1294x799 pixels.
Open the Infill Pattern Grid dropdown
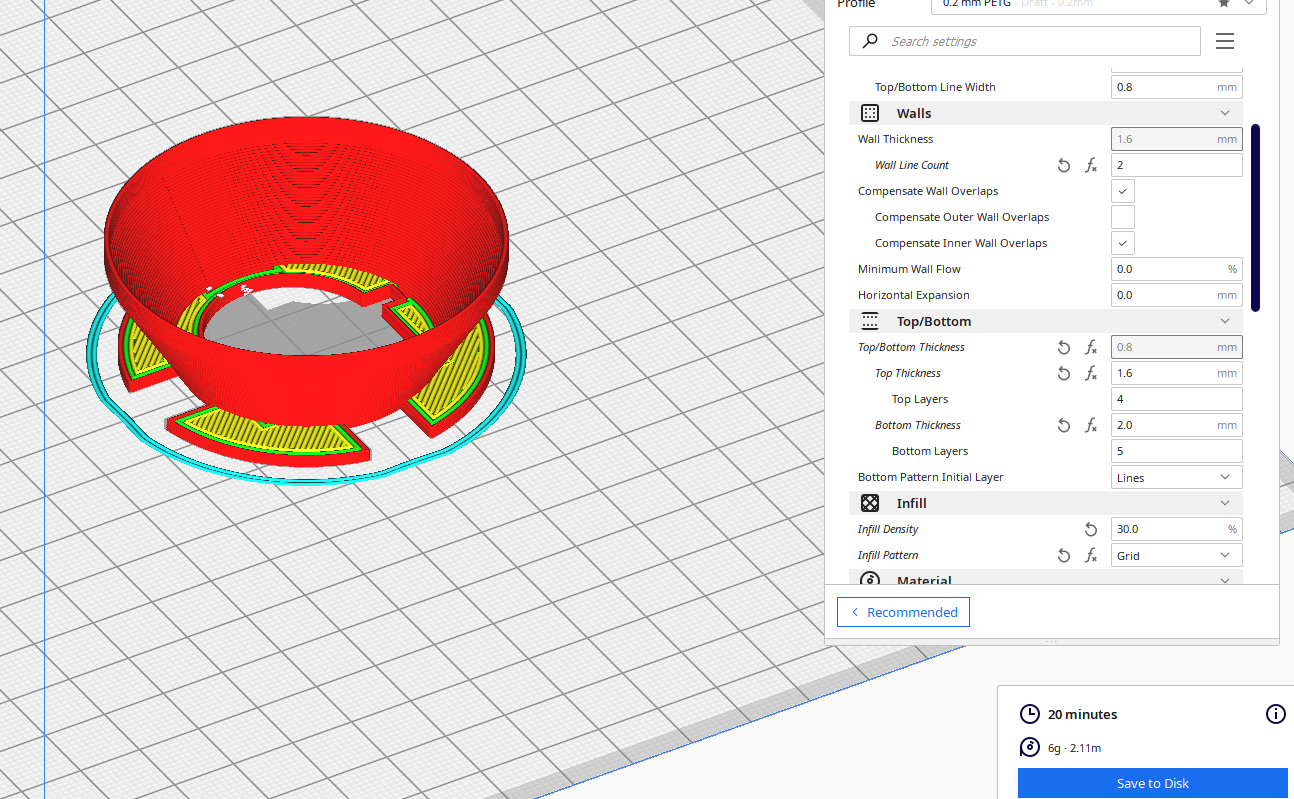point(1176,556)
